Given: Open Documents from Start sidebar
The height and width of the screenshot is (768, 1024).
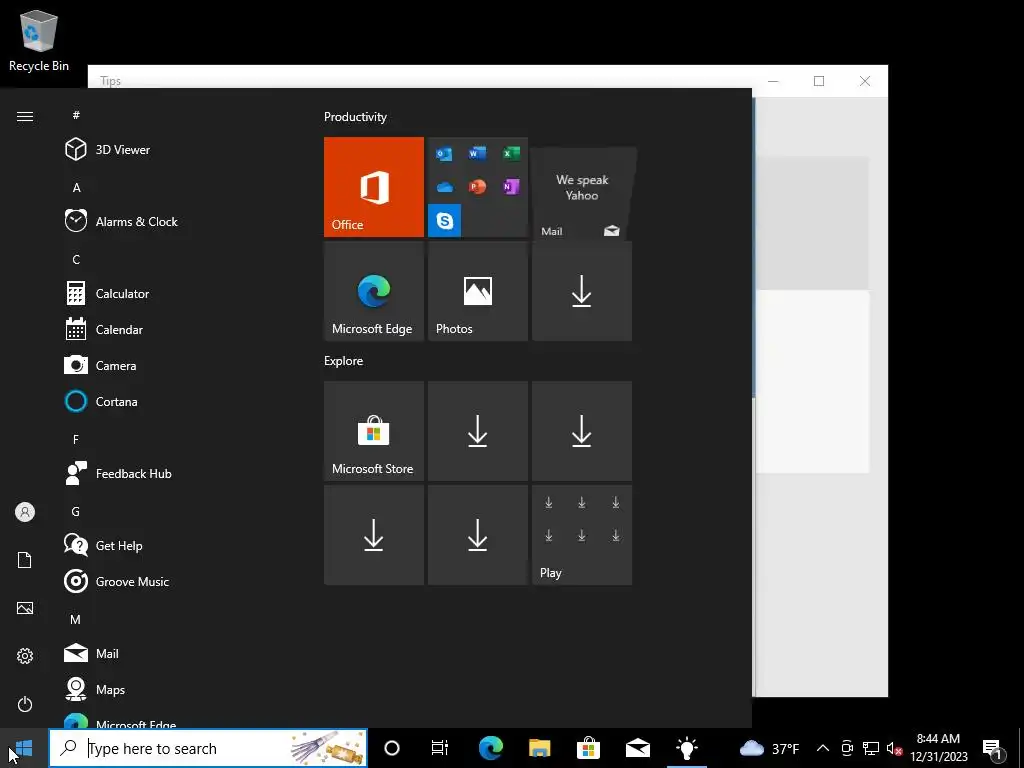Looking at the screenshot, I should point(25,560).
